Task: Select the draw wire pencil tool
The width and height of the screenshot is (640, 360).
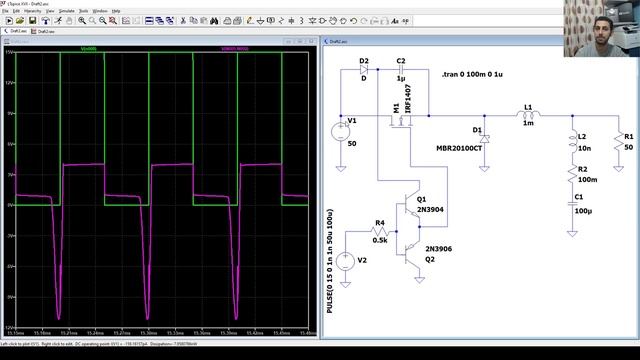Action: coord(250,20)
